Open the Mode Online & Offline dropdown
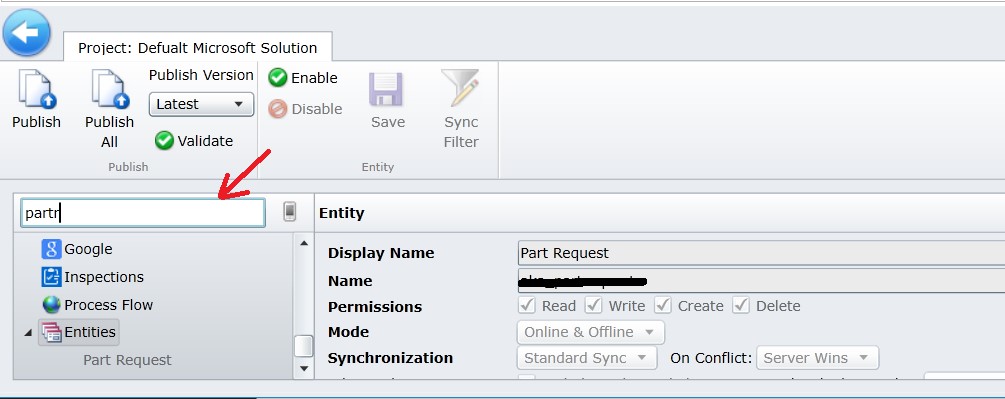The width and height of the screenshot is (1005, 399). 590,332
